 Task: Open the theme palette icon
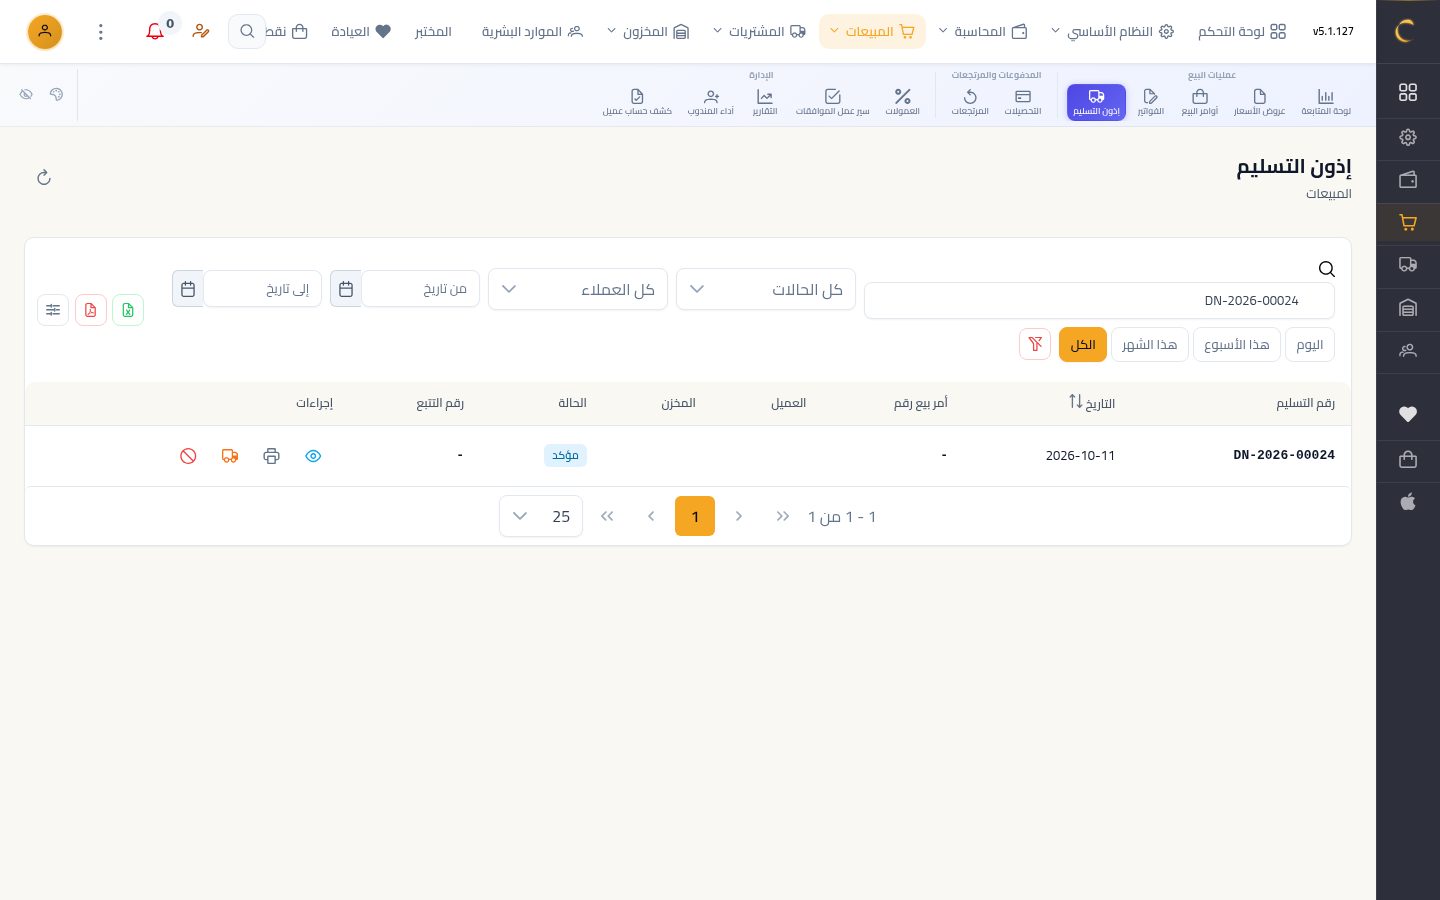pyautogui.click(x=56, y=94)
